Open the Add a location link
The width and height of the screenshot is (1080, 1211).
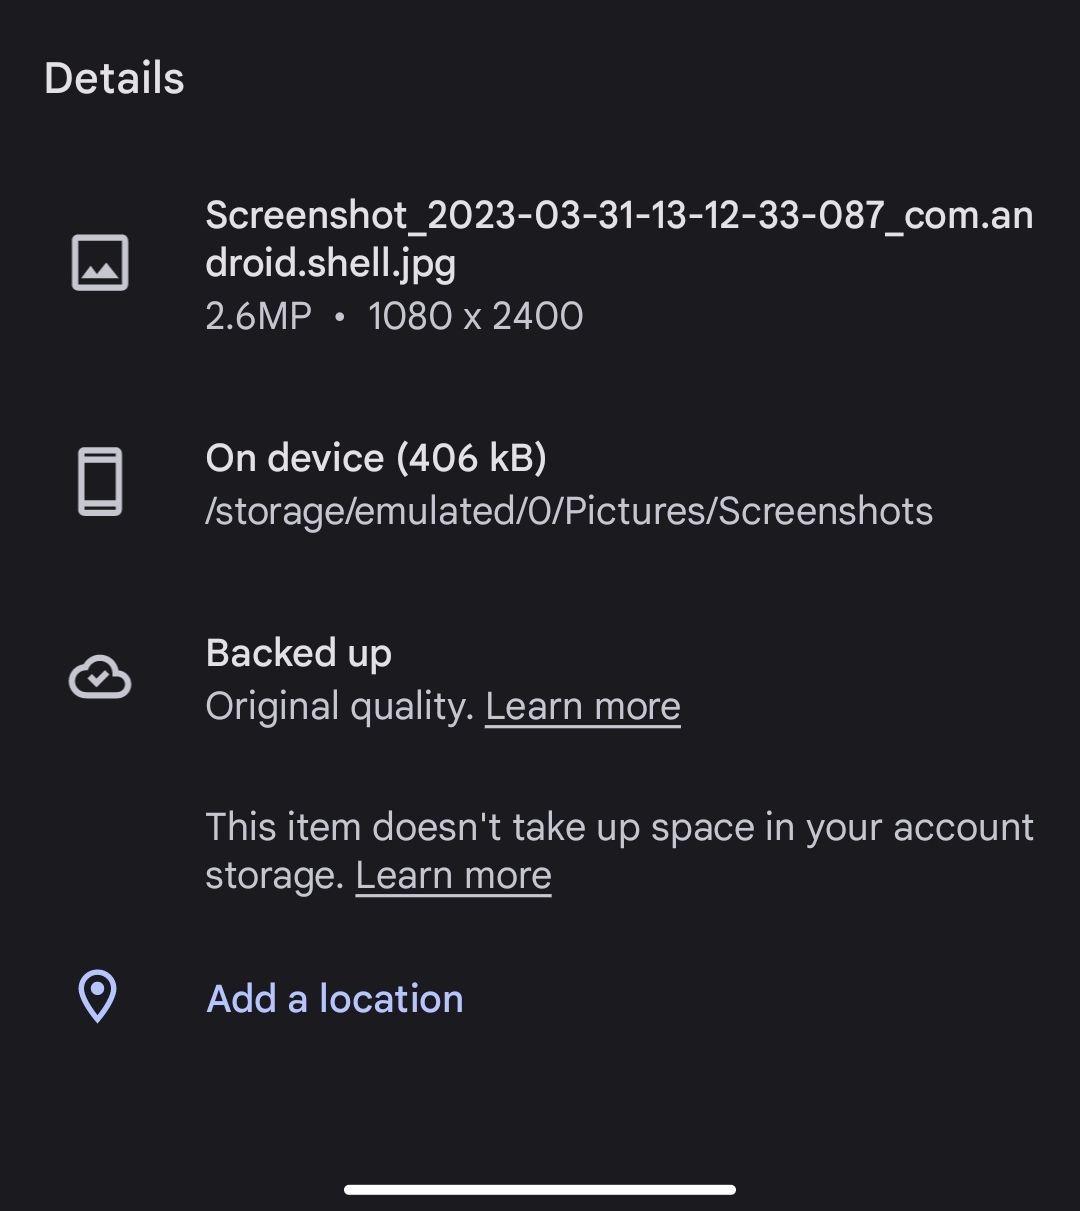pyautogui.click(x=334, y=999)
